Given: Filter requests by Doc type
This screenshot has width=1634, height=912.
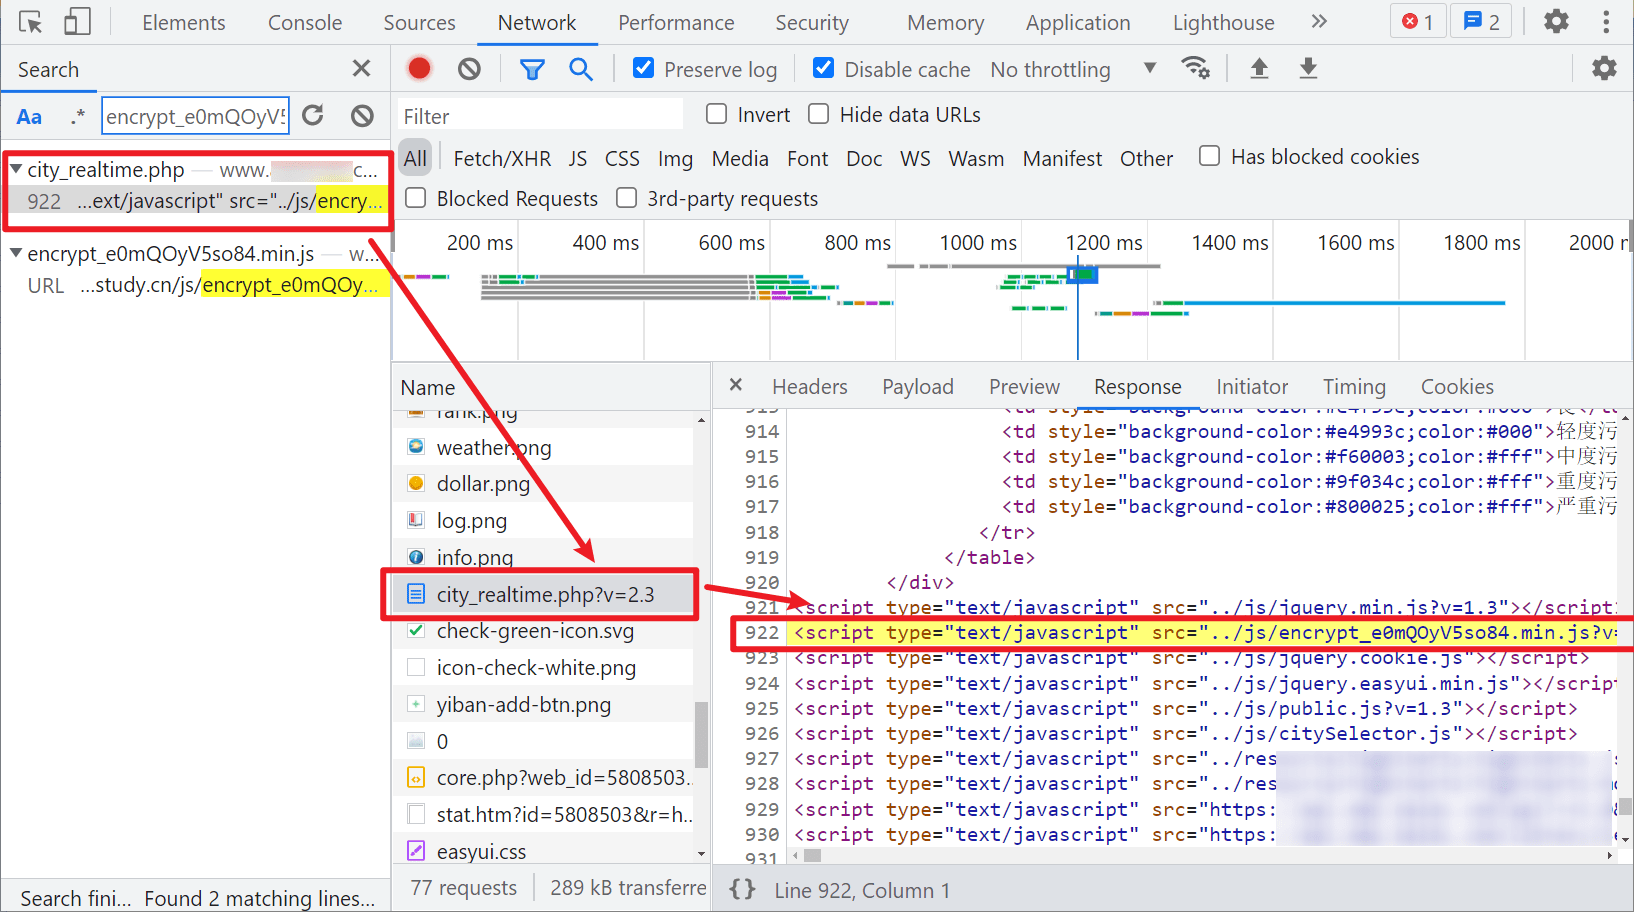Looking at the screenshot, I should [x=864, y=158].
